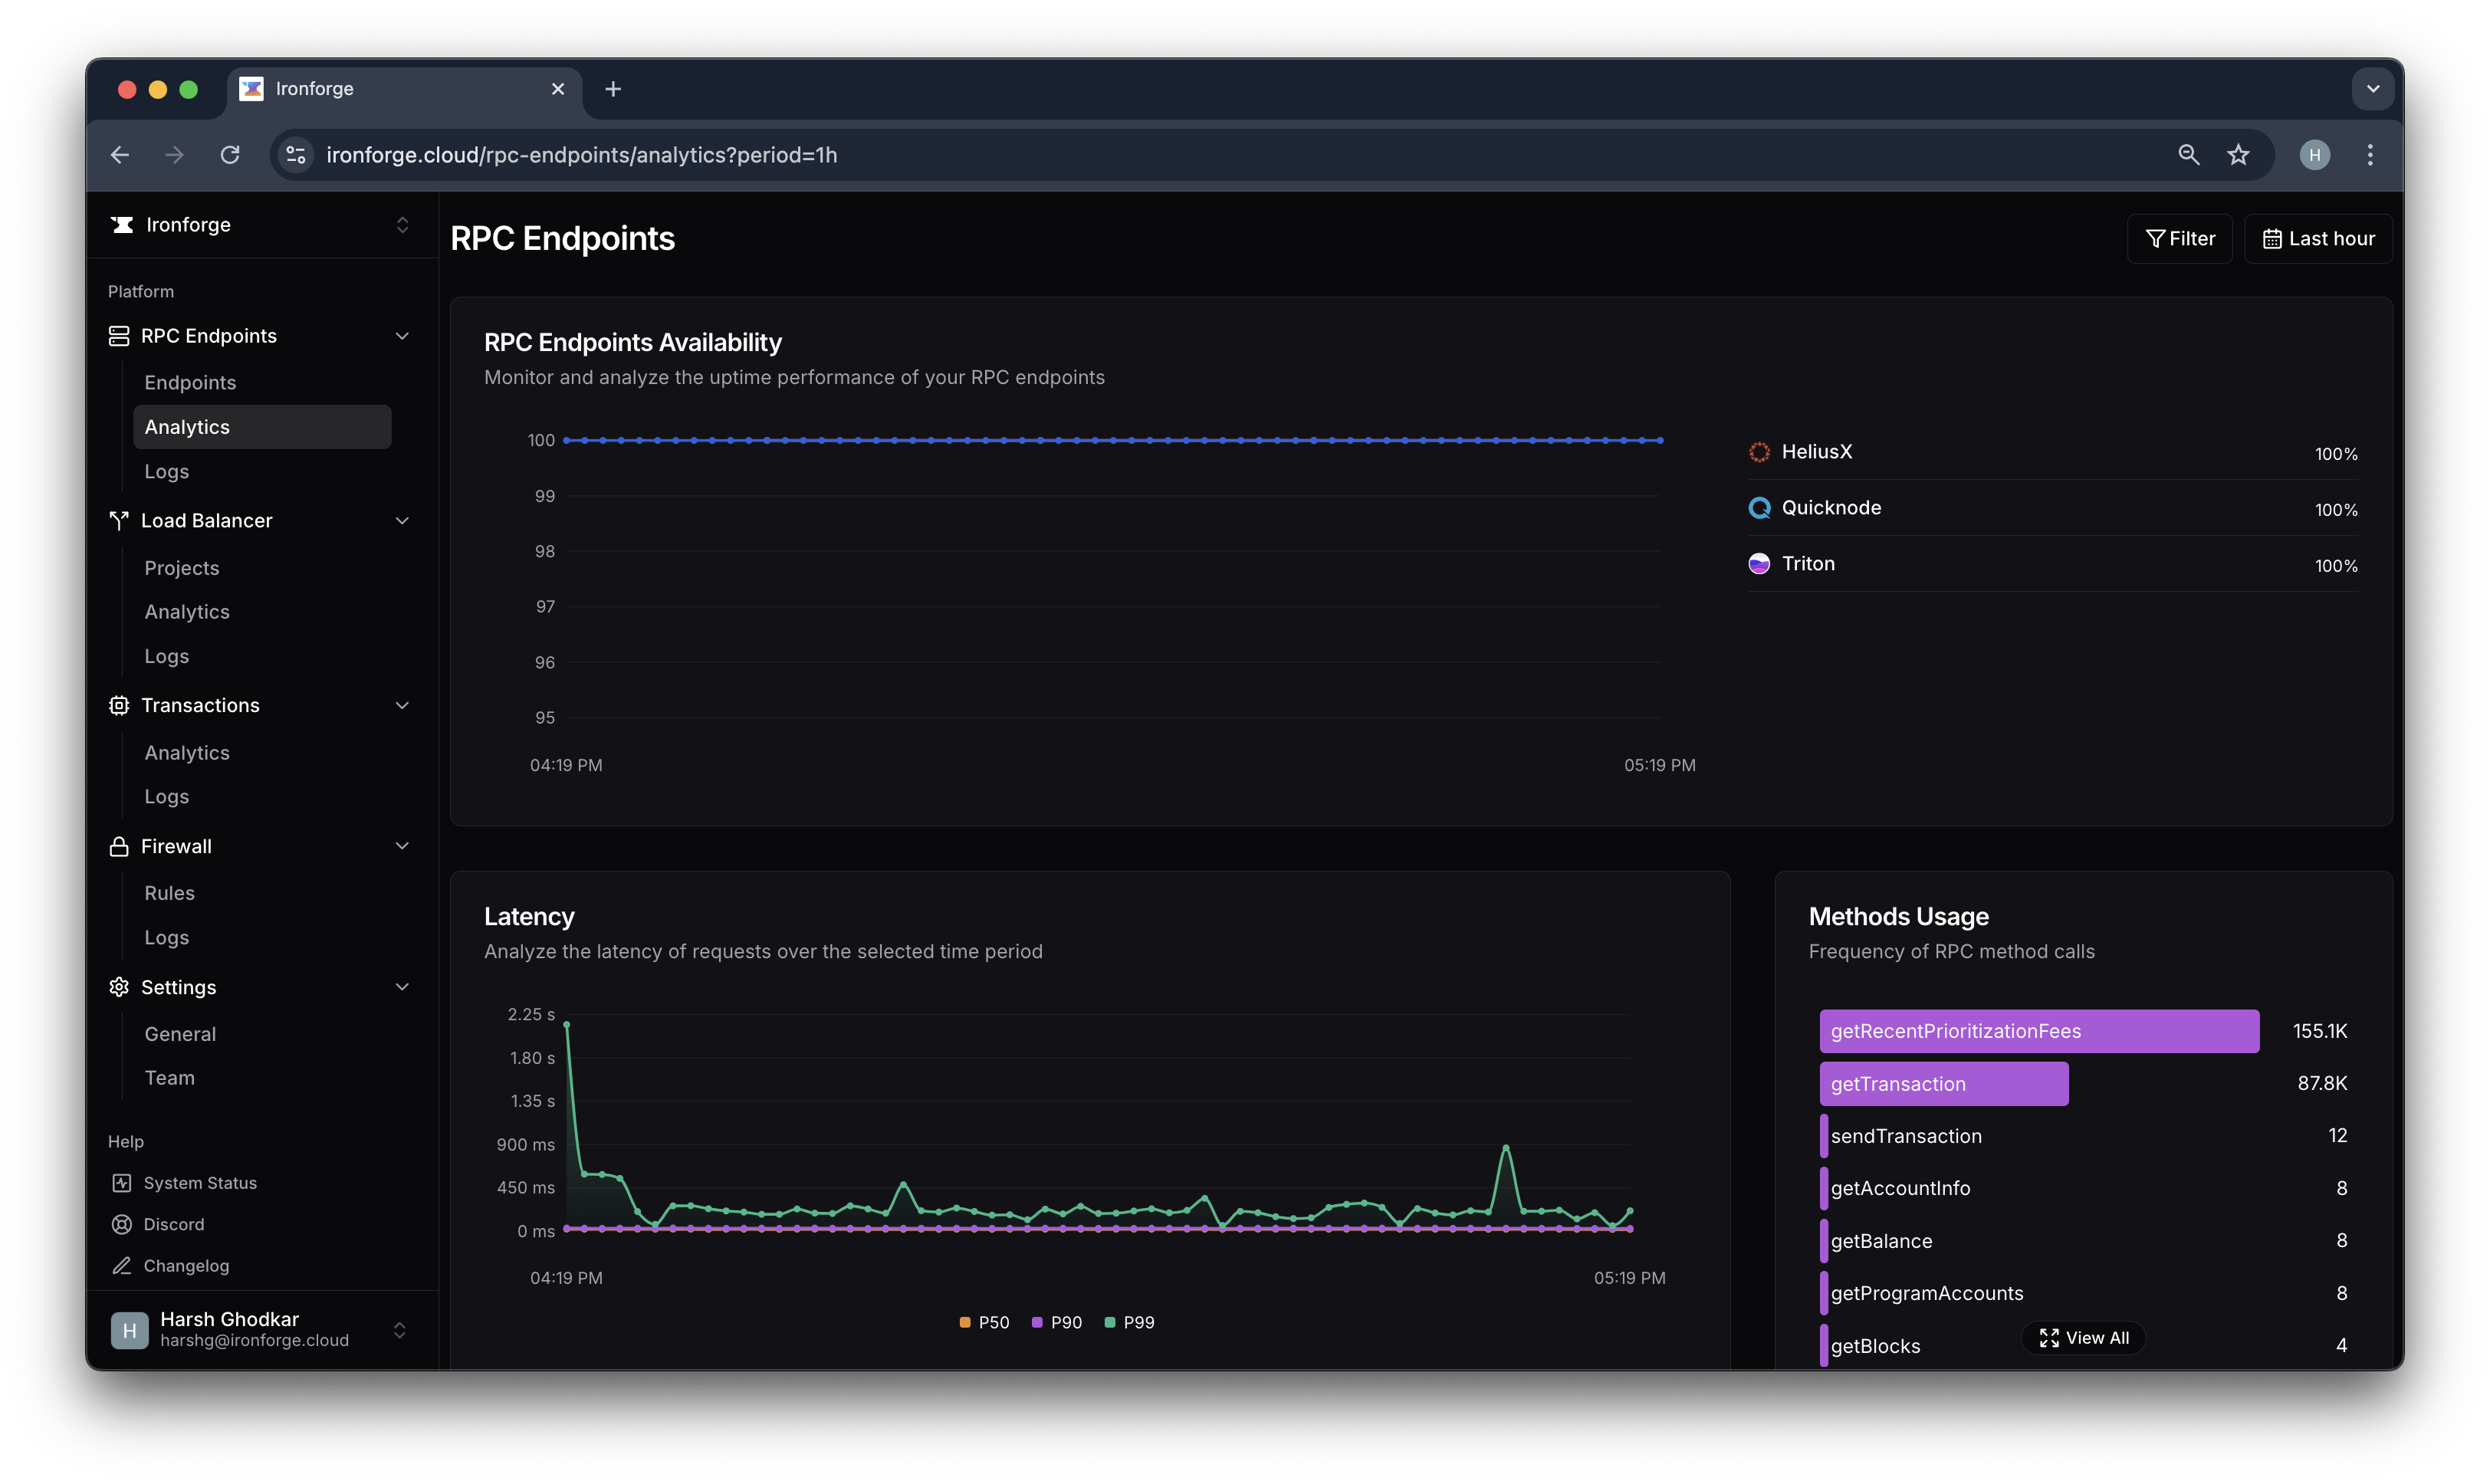Reload the page
2490x1484 pixels.
click(x=230, y=155)
